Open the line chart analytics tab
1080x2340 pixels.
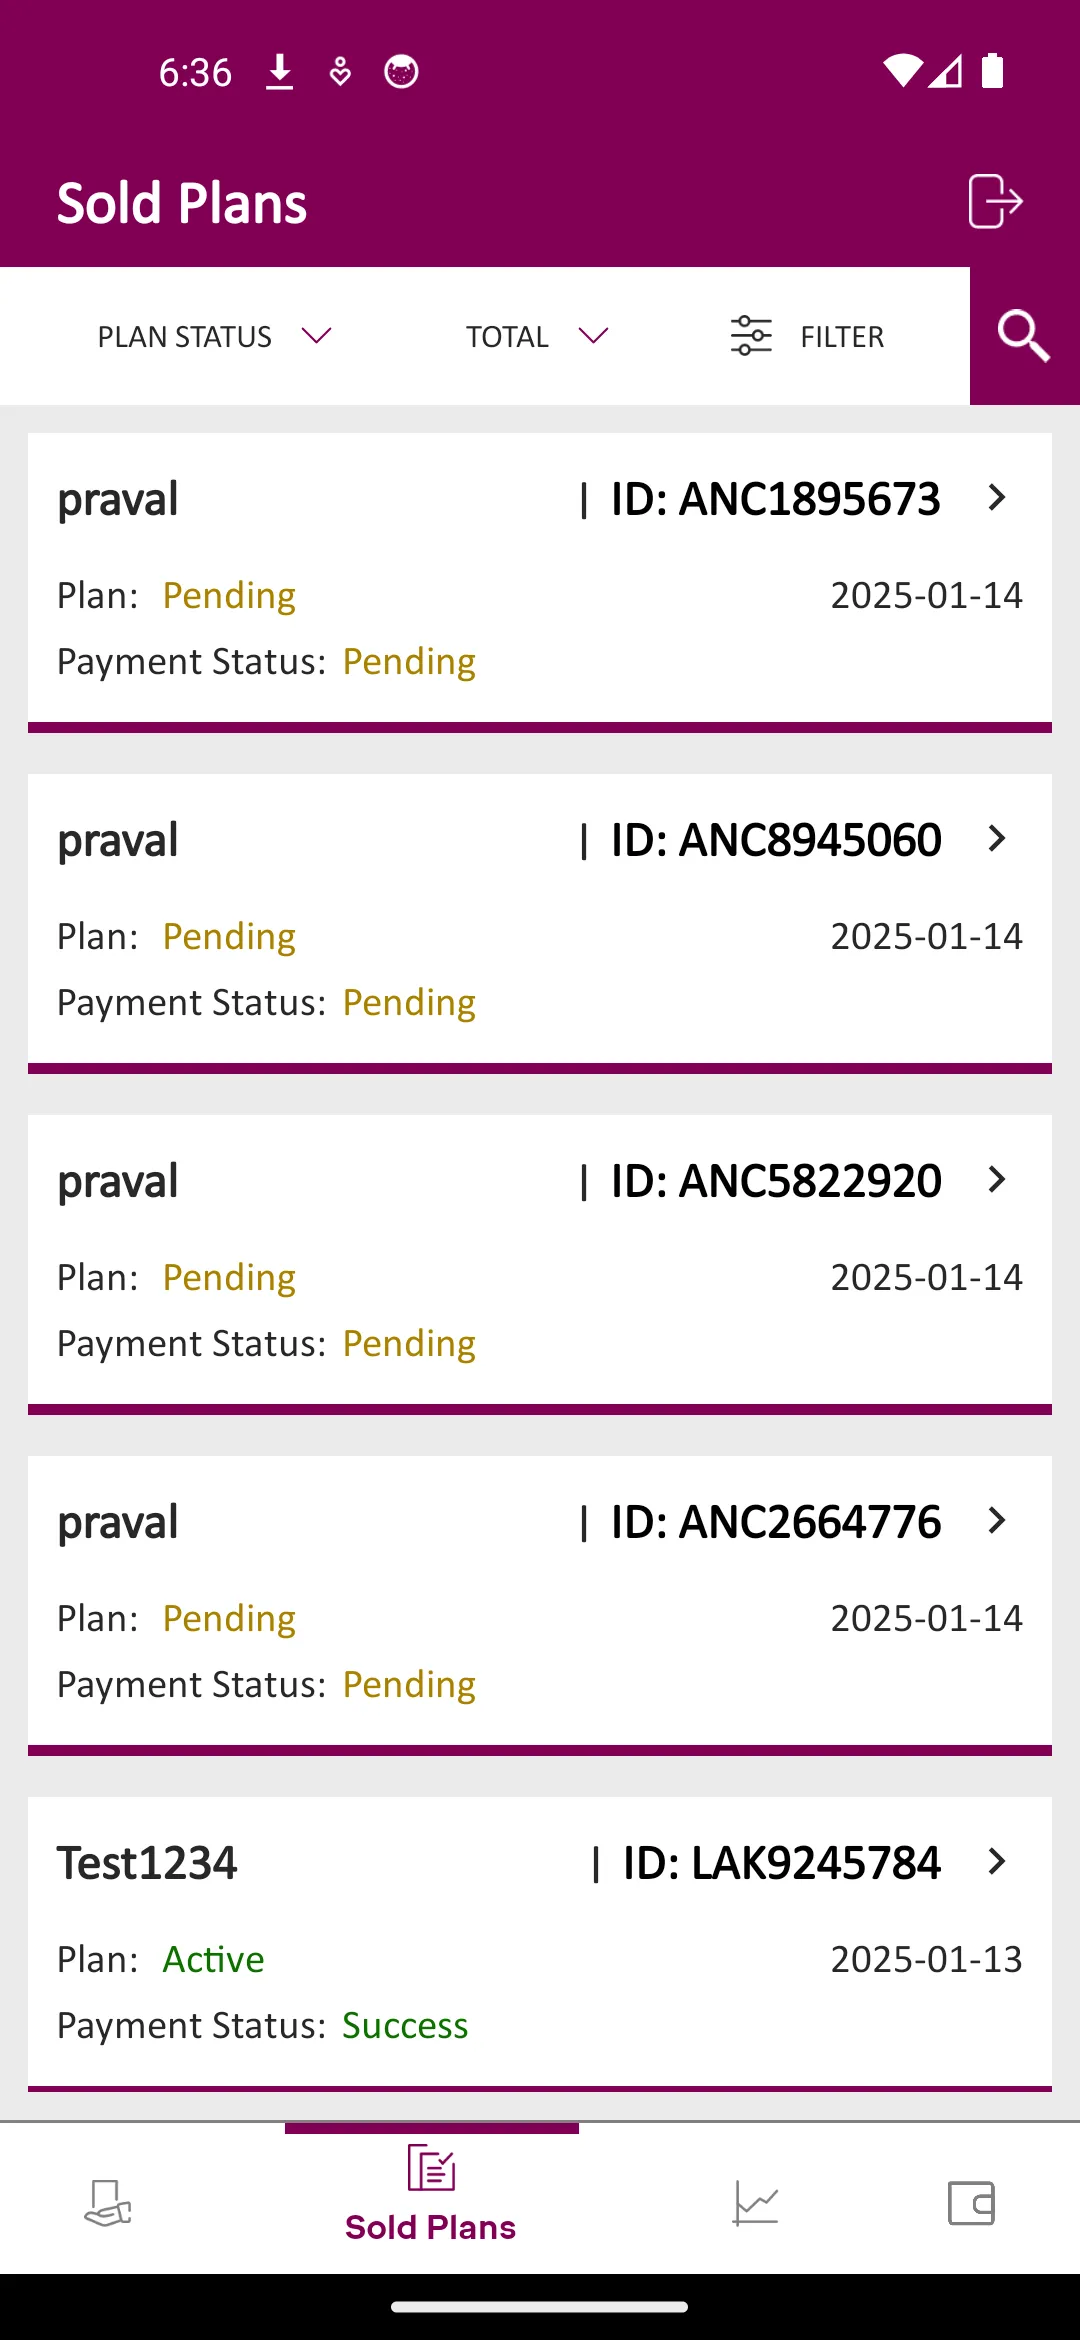coord(755,2203)
